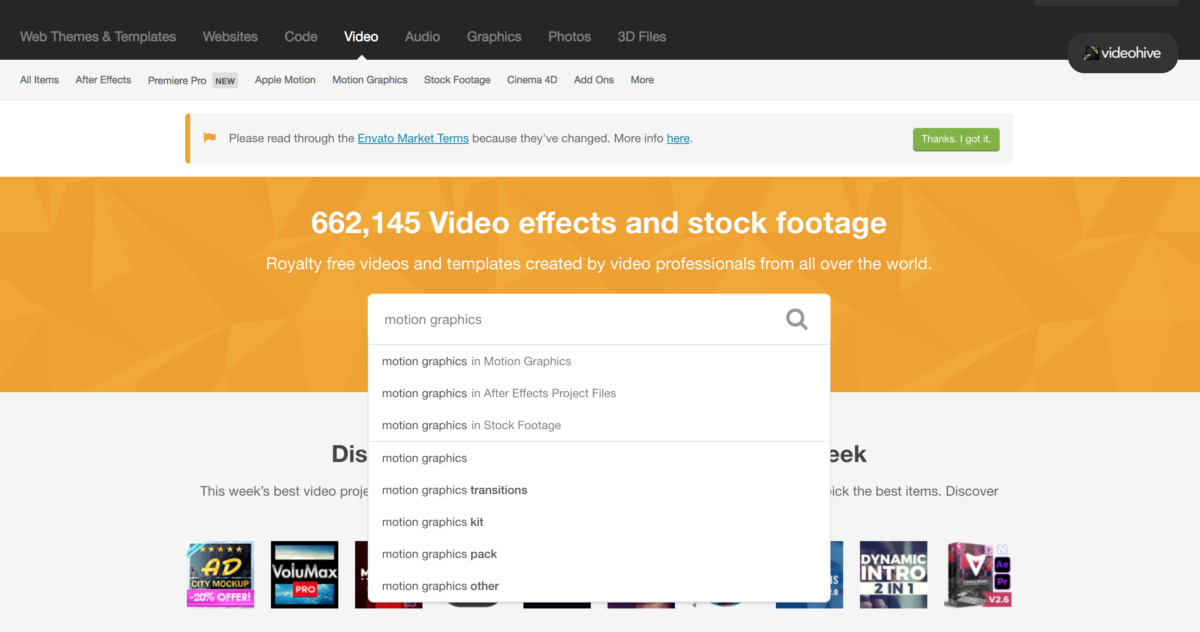Image resolution: width=1200 pixels, height=632 pixels.
Task: Choose suggestion 'motion graphics in Stock Footage'
Action: coord(599,425)
